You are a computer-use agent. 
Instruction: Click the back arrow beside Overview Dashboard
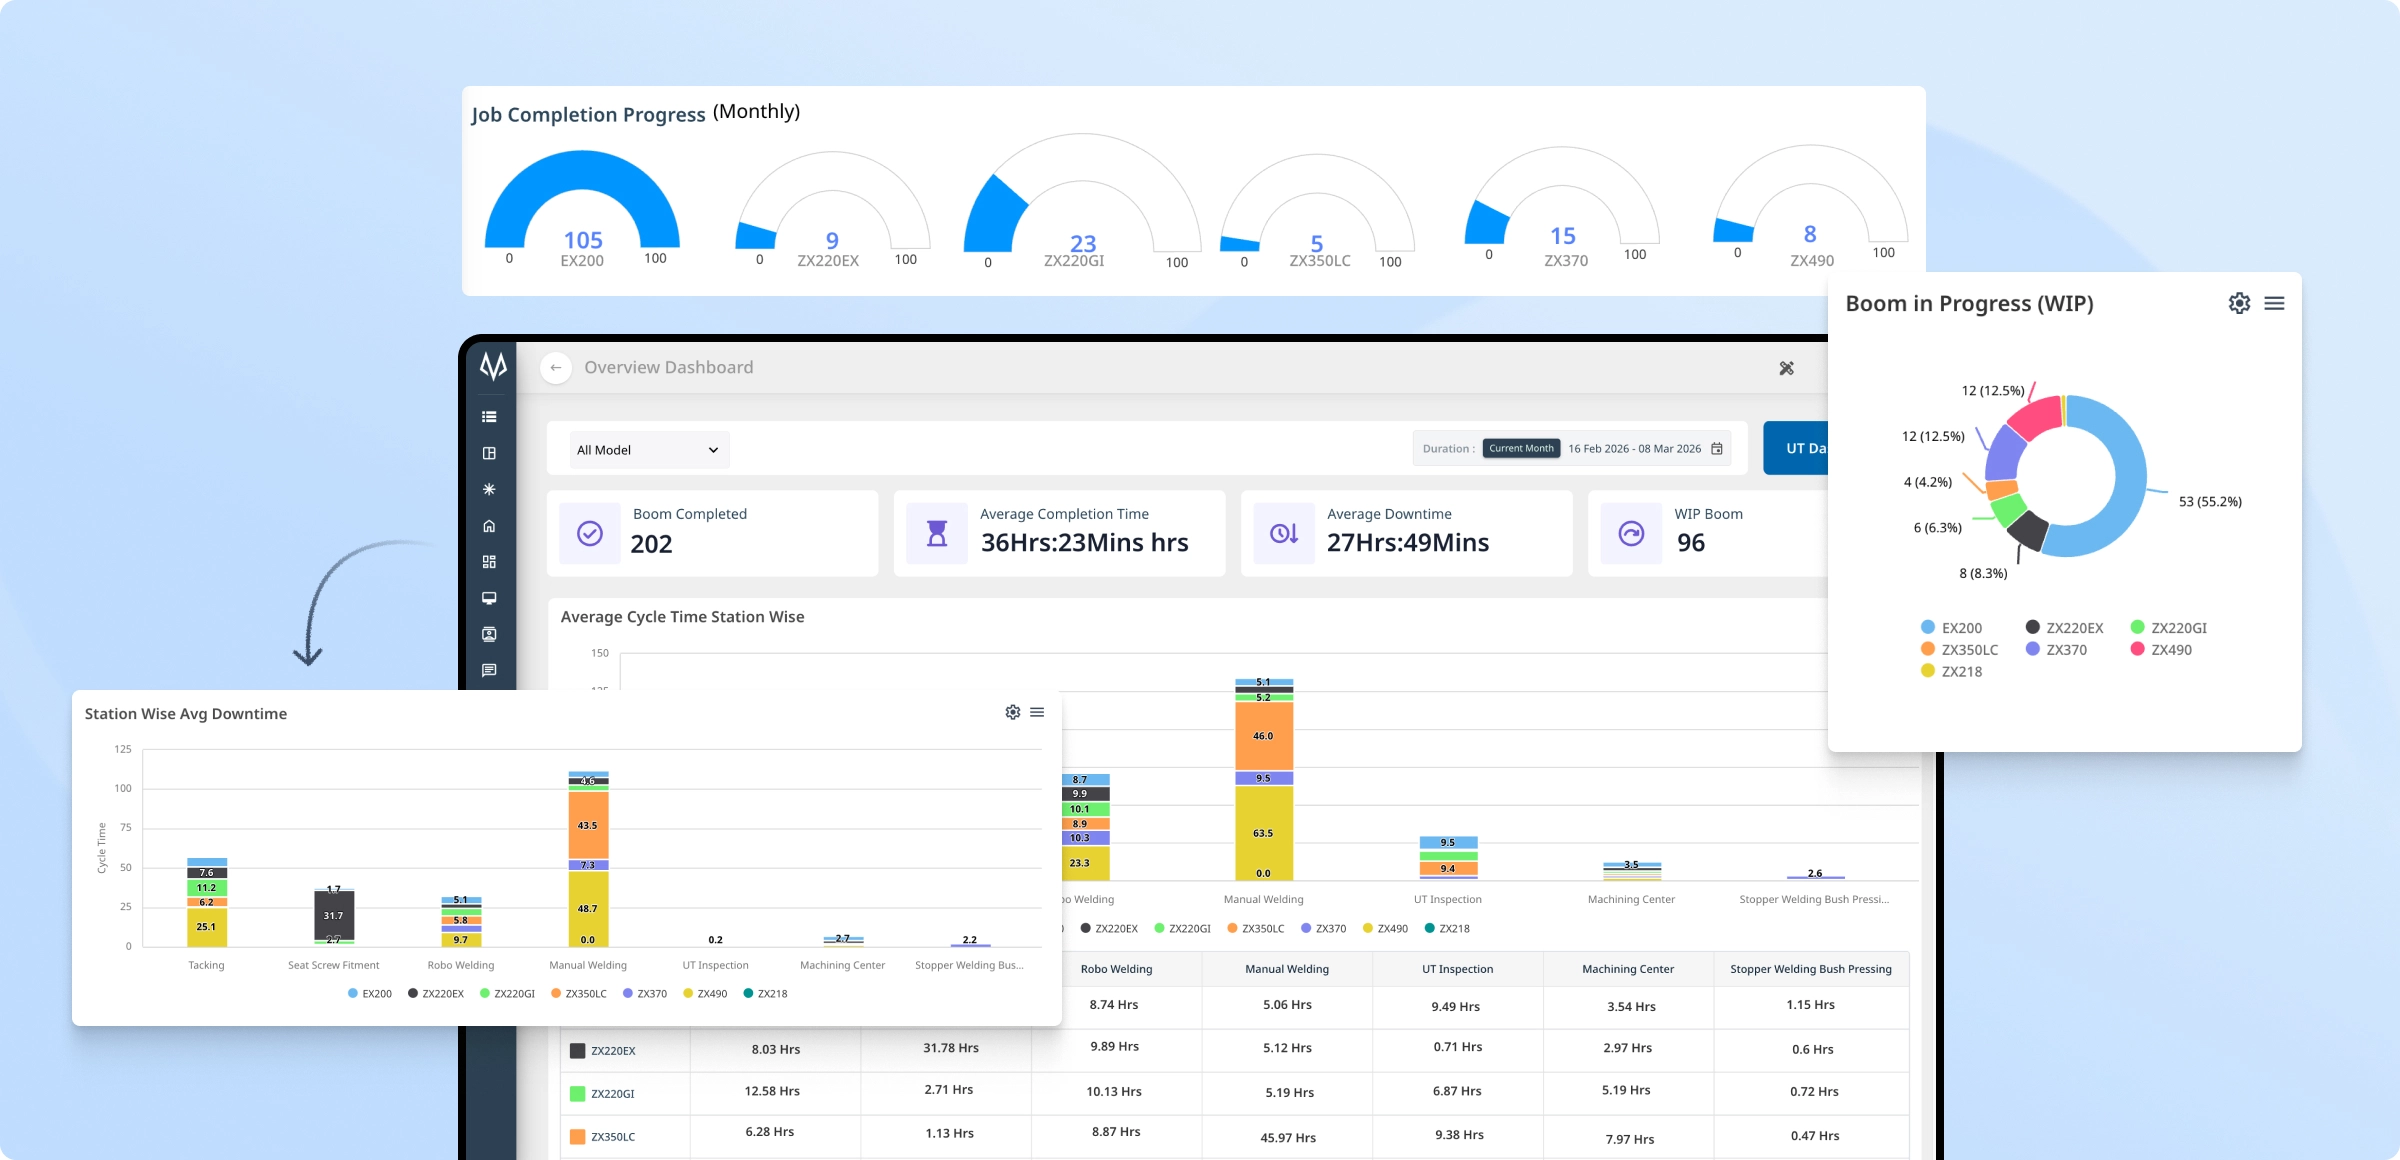556,368
